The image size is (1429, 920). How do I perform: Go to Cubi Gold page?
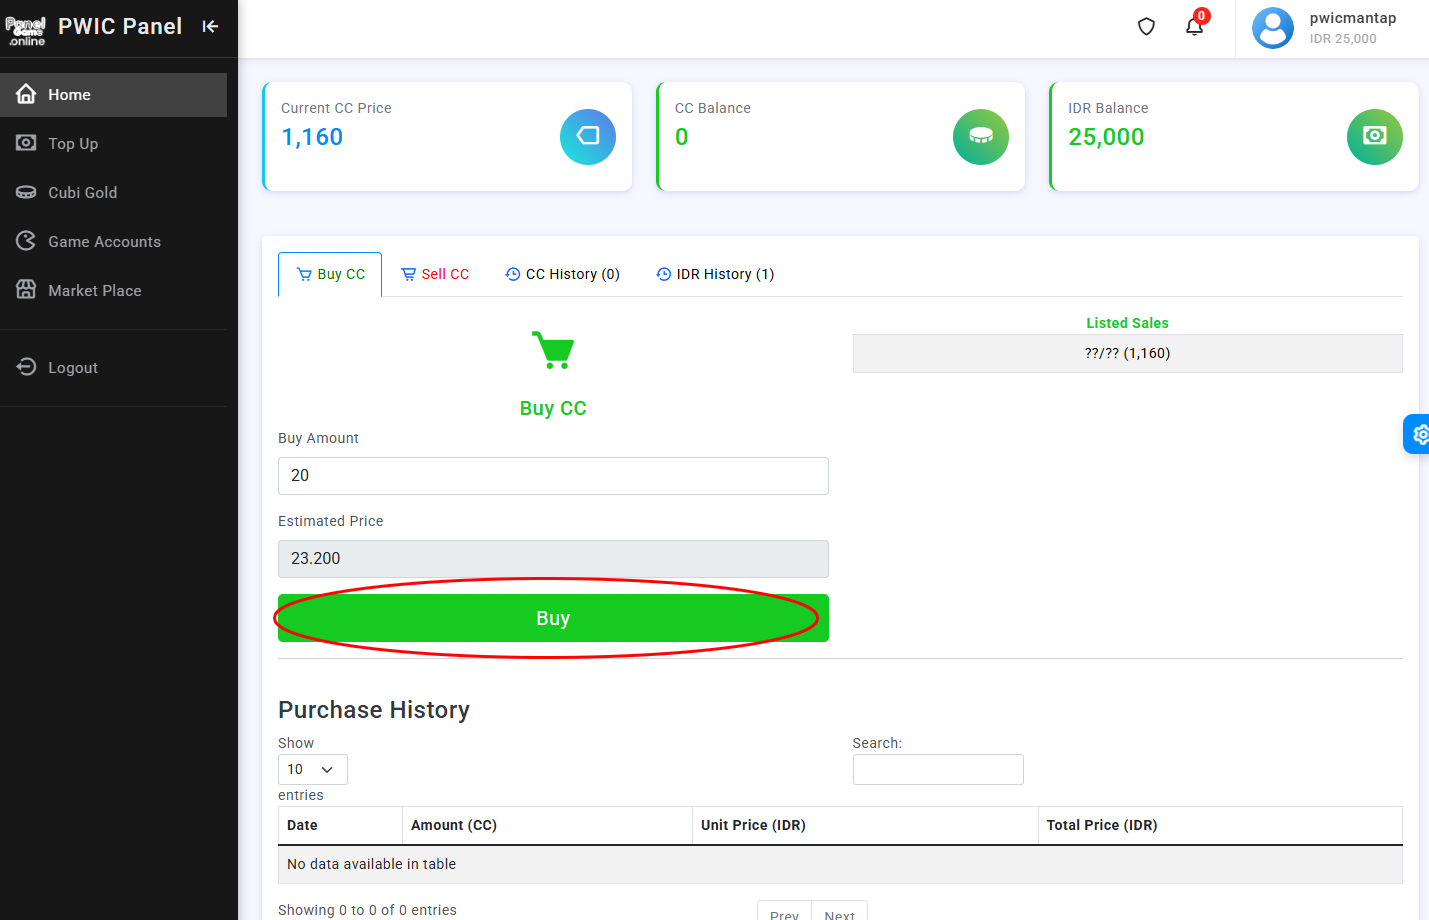pyautogui.click(x=82, y=193)
